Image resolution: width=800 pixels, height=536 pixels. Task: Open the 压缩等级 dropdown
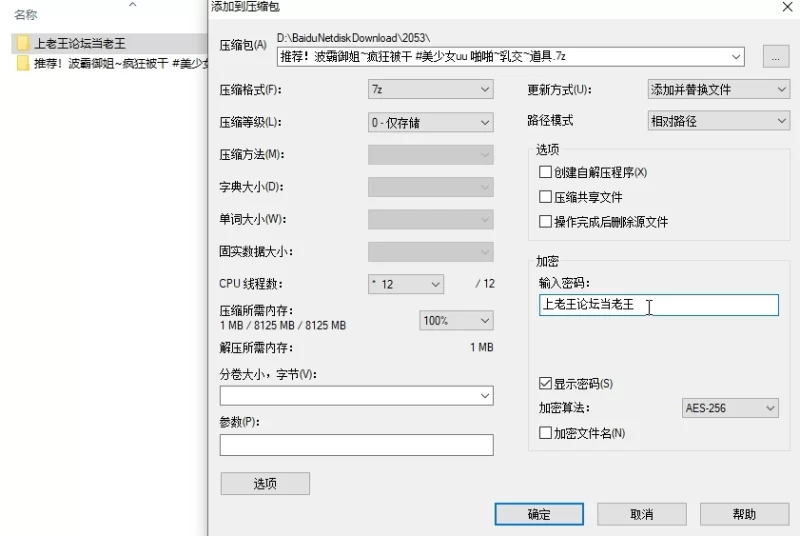click(430, 122)
